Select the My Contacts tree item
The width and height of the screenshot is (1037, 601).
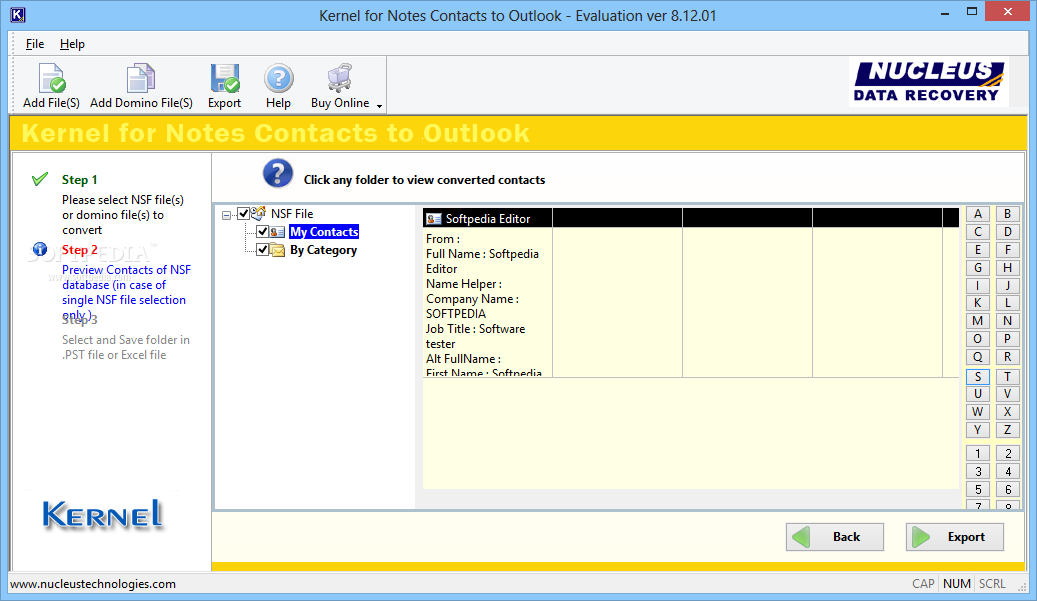pyautogui.click(x=324, y=232)
